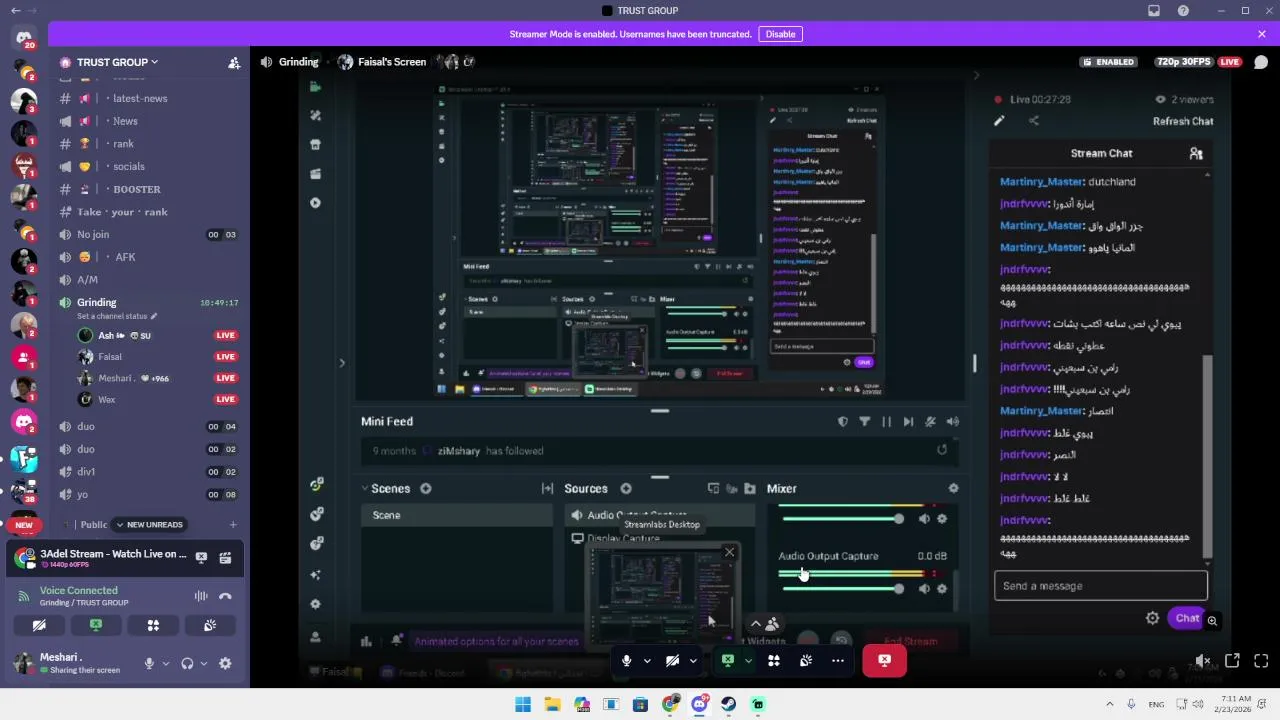This screenshot has width=1280, height=720.
Task: Click the purple Chat send button
Action: [1187, 618]
